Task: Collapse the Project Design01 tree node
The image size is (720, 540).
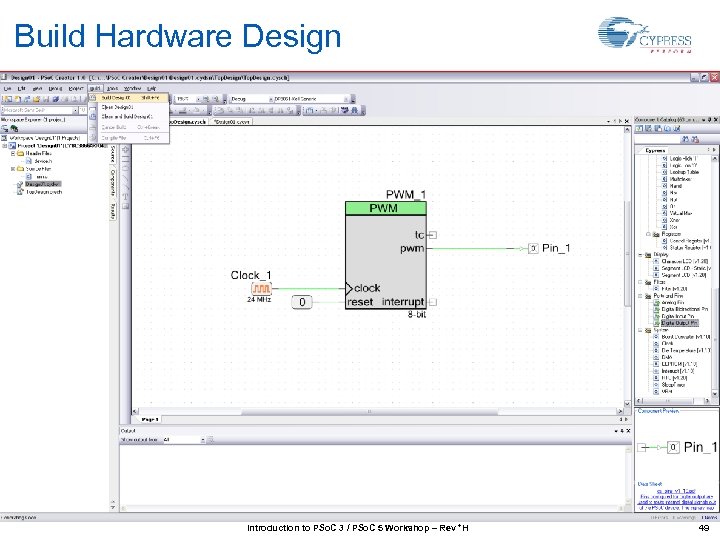Action: tap(5, 146)
